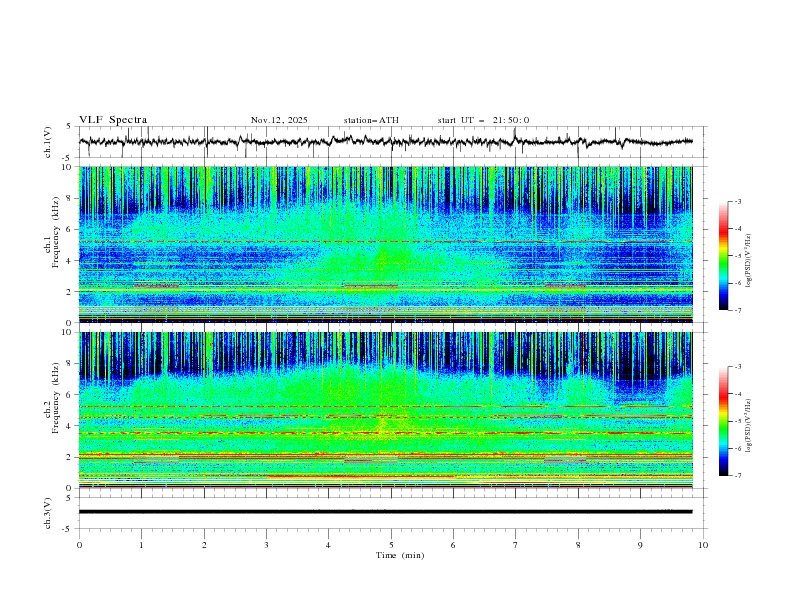This screenshot has width=792, height=612.
Task: Click the ch.3 flat black waveform trace
Action: pos(386,512)
